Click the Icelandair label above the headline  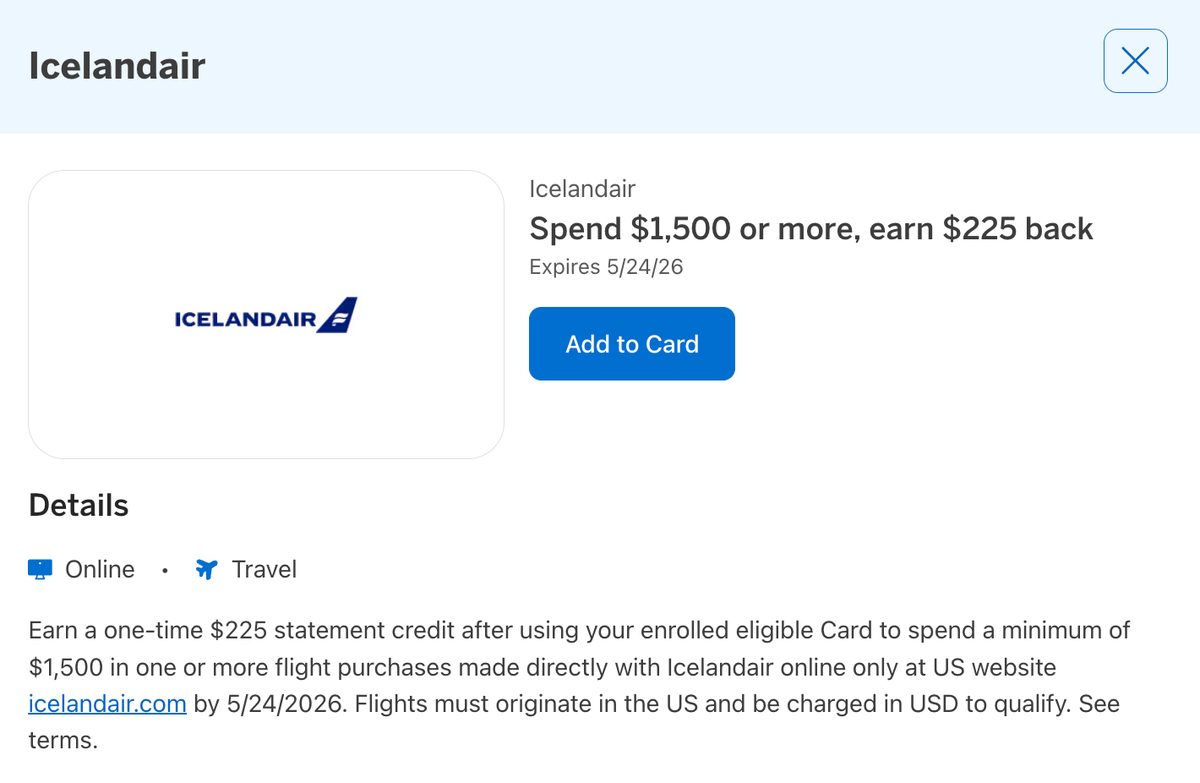(x=582, y=188)
